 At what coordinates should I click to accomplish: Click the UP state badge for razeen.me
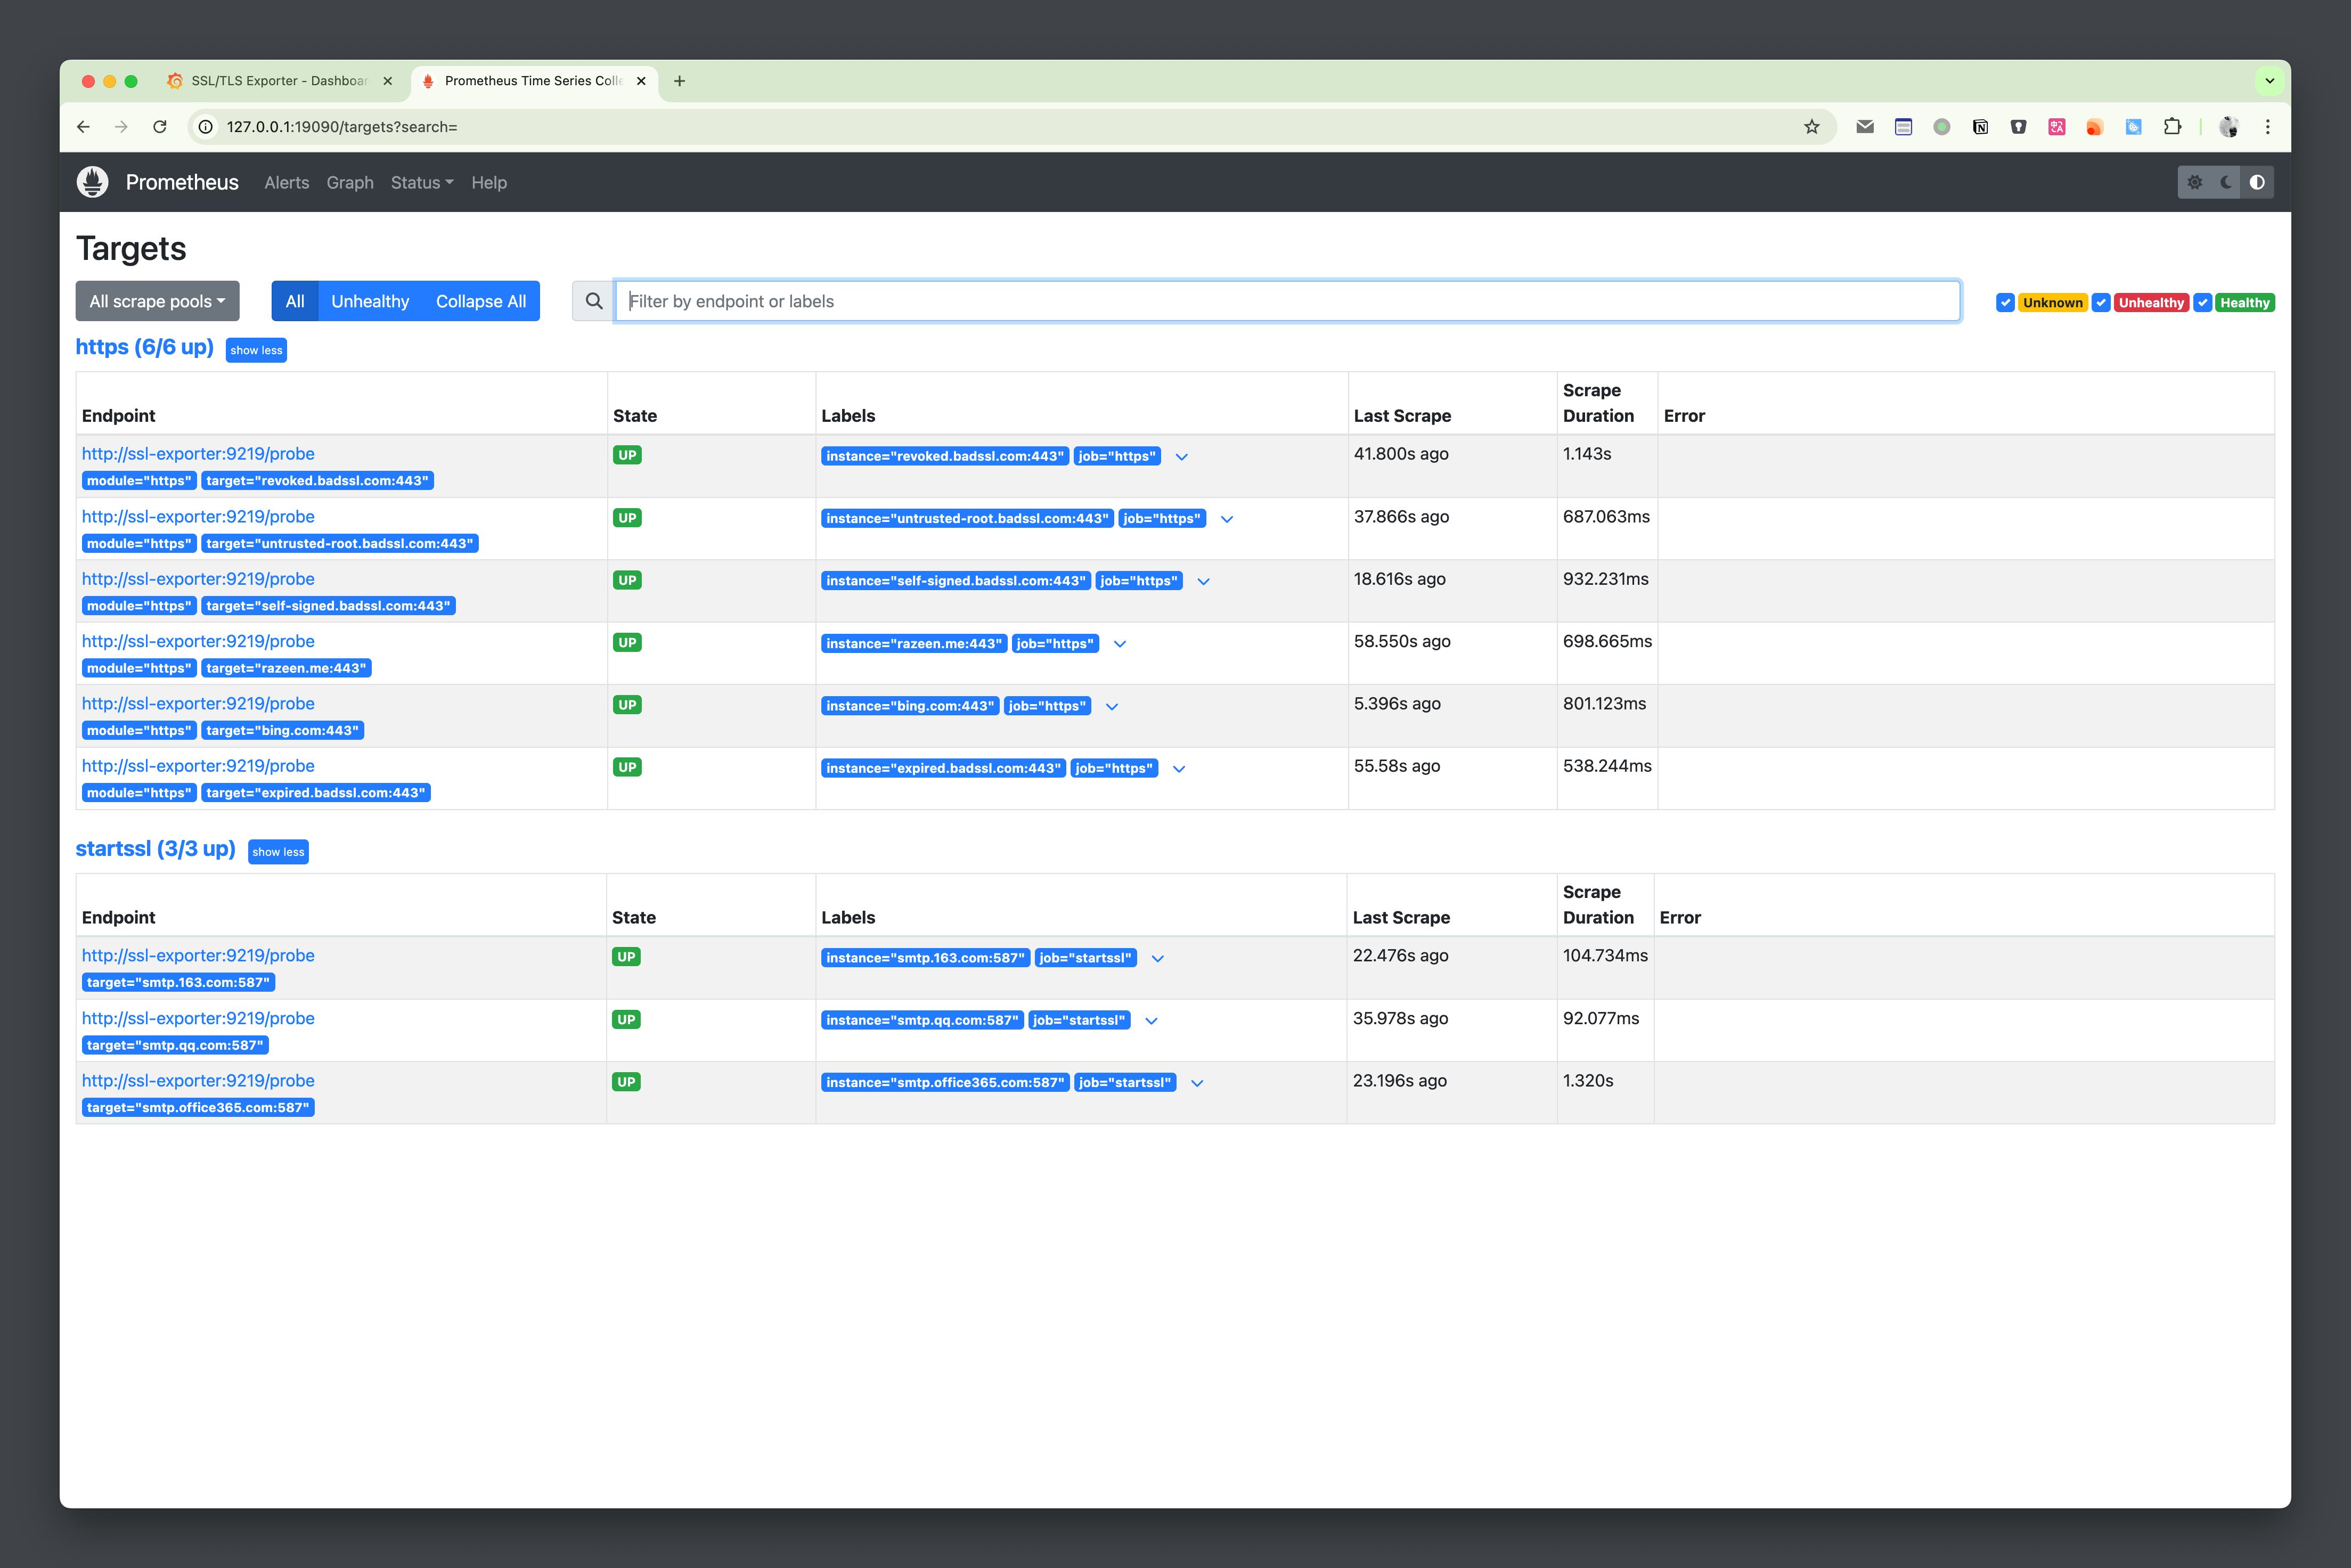(x=627, y=643)
